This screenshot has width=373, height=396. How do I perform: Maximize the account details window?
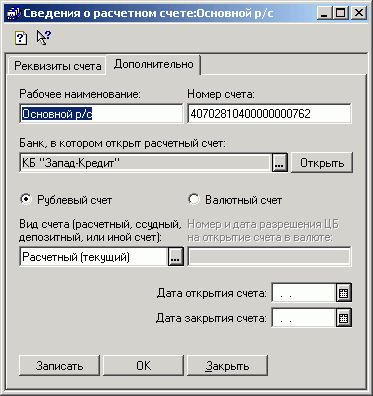[341, 13]
